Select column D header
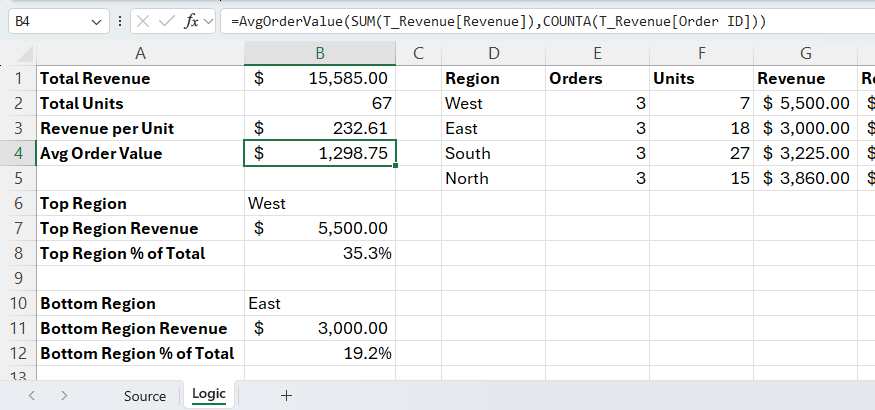The image size is (875, 410). coord(493,54)
